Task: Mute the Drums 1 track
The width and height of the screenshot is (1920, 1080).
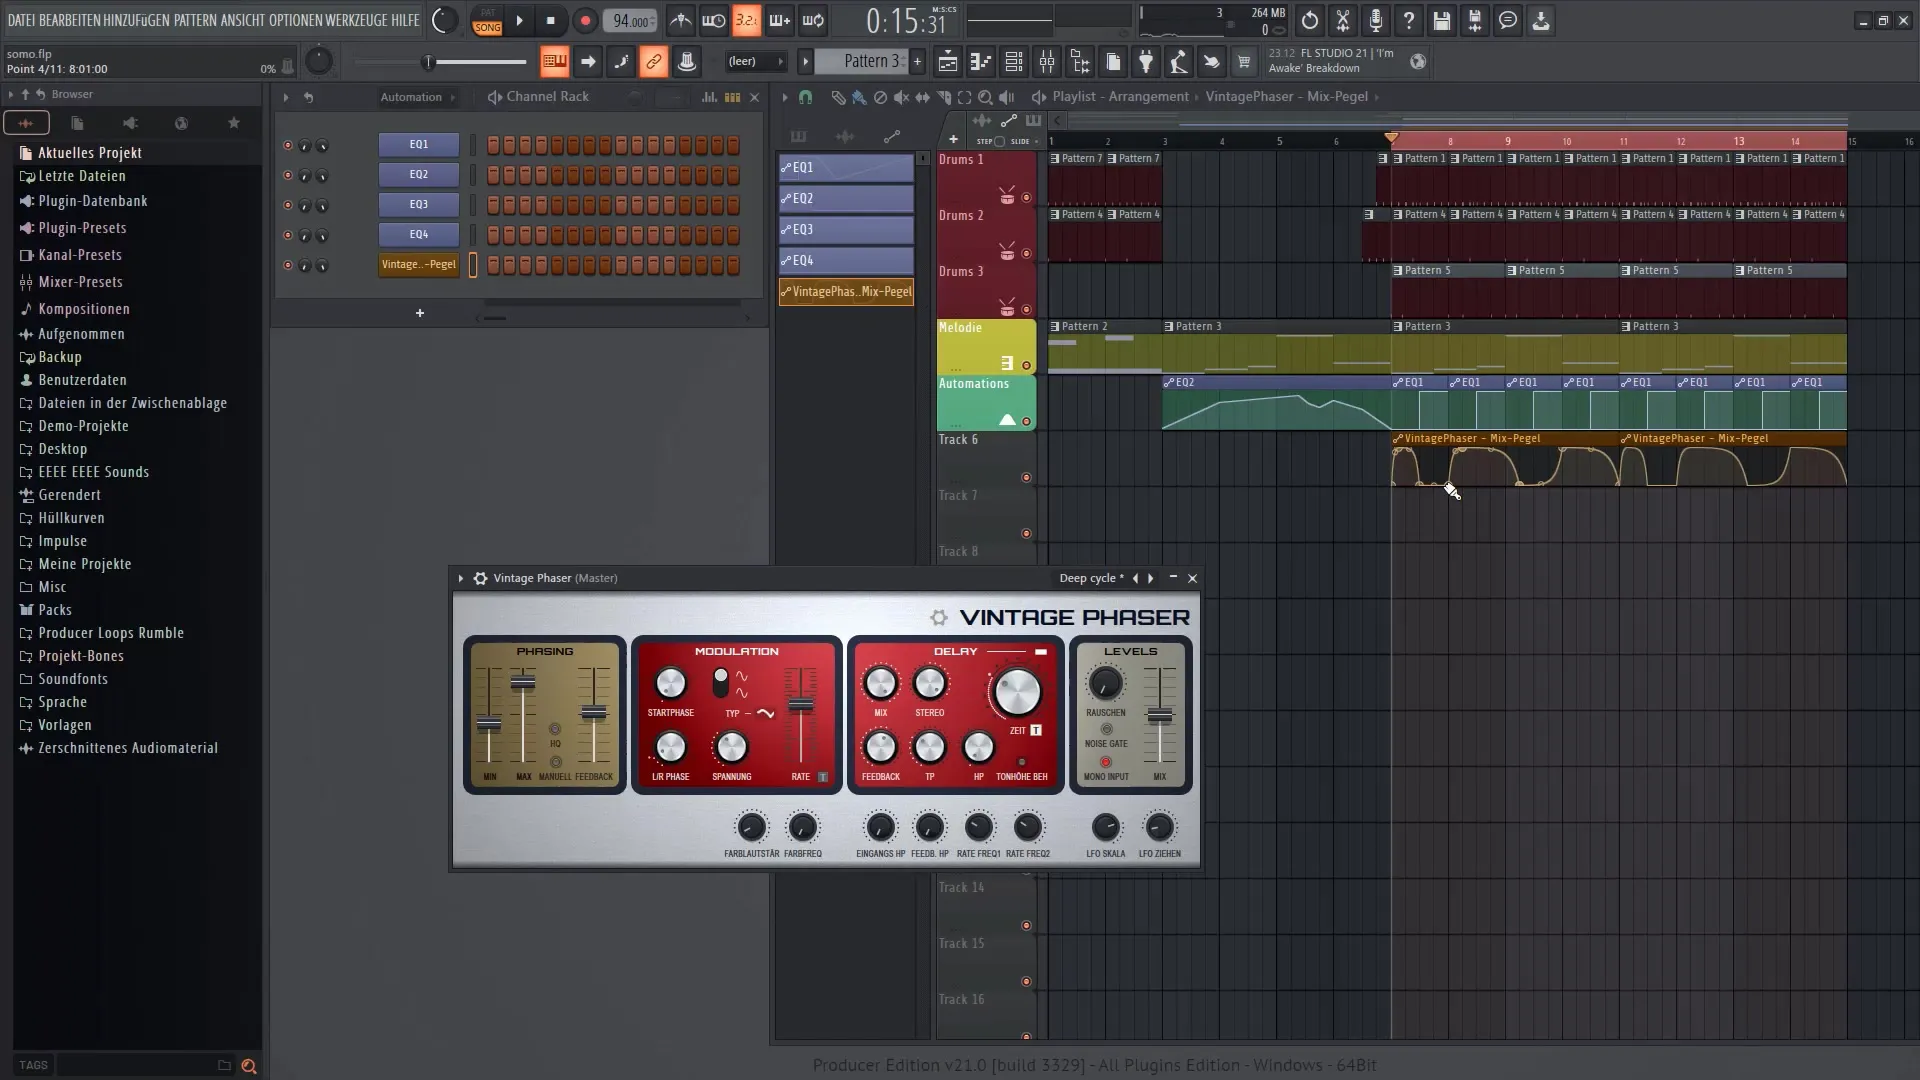Action: pyautogui.click(x=1026, y=197)
